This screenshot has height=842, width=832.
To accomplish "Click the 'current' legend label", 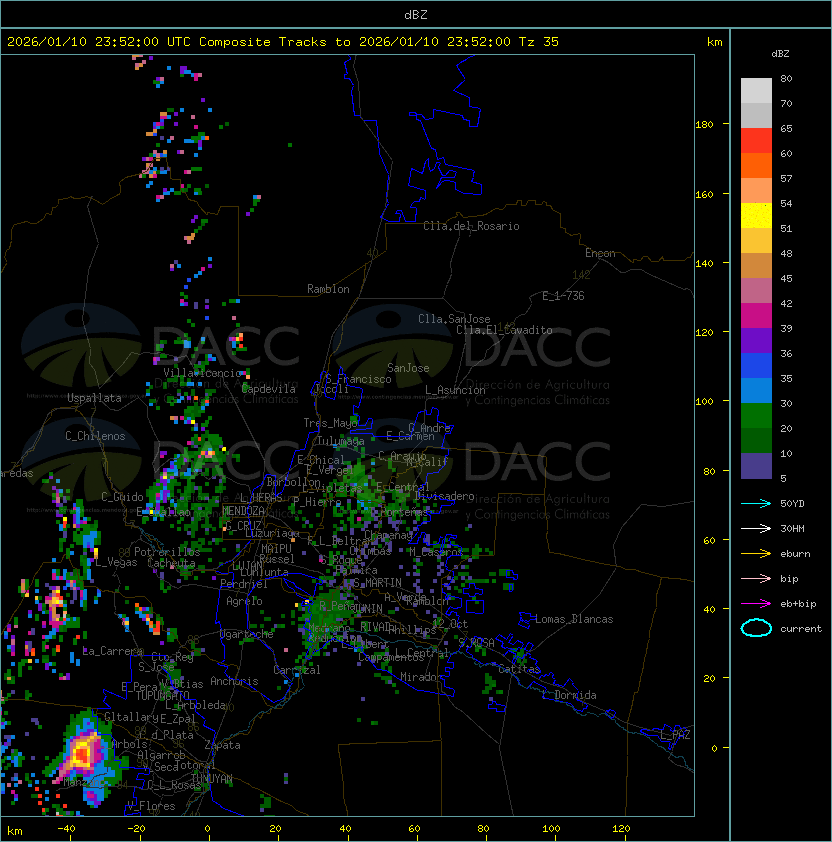I will coord(801,629).
